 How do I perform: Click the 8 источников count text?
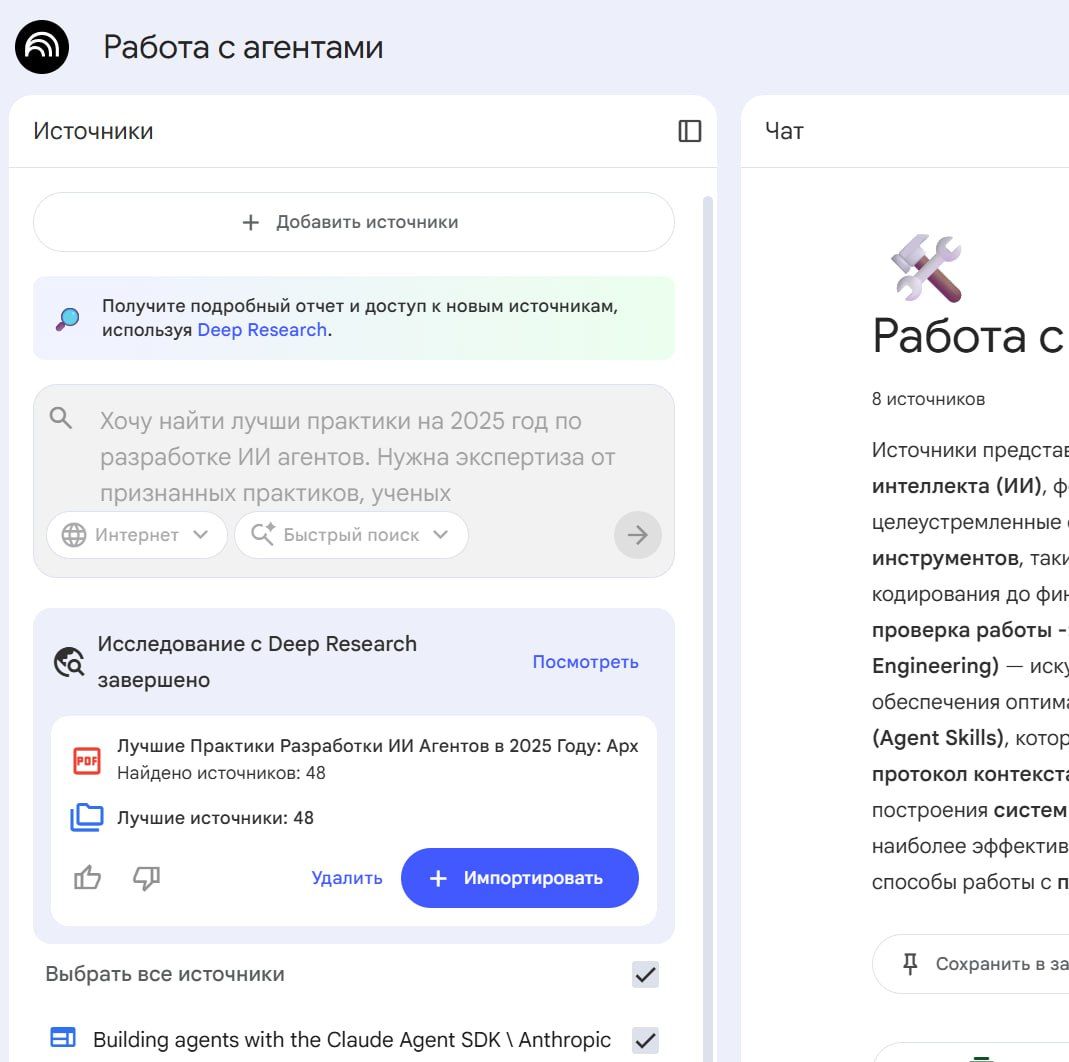(x=928, y=399)
